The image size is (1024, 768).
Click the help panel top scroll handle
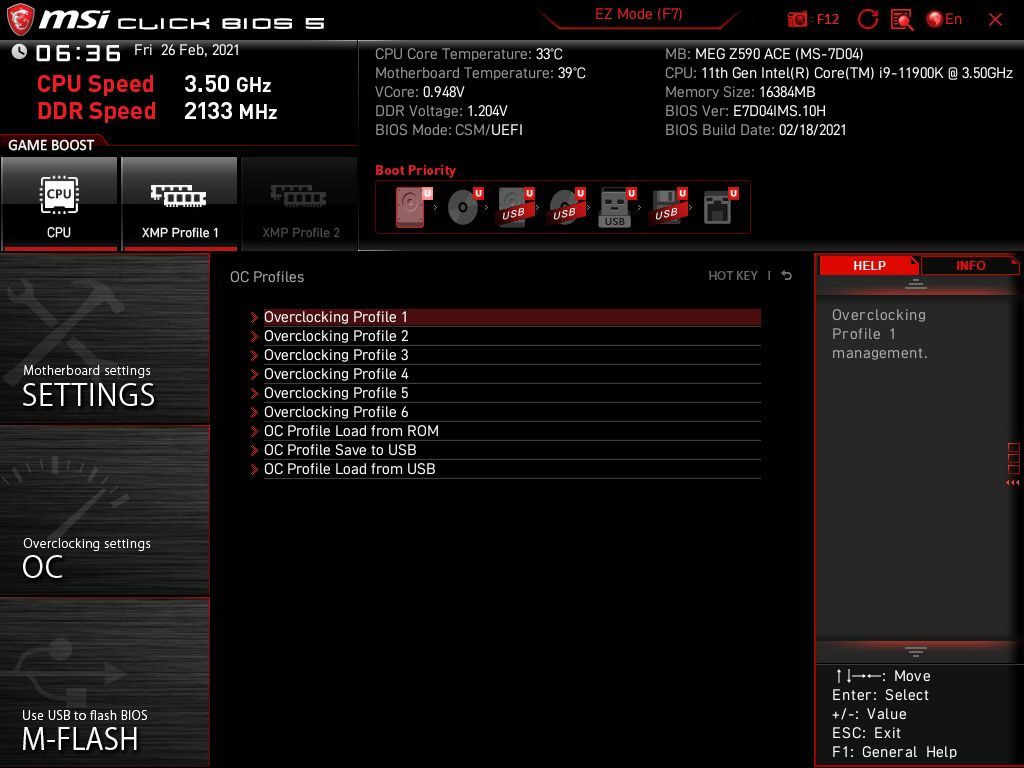pos(916,284)
